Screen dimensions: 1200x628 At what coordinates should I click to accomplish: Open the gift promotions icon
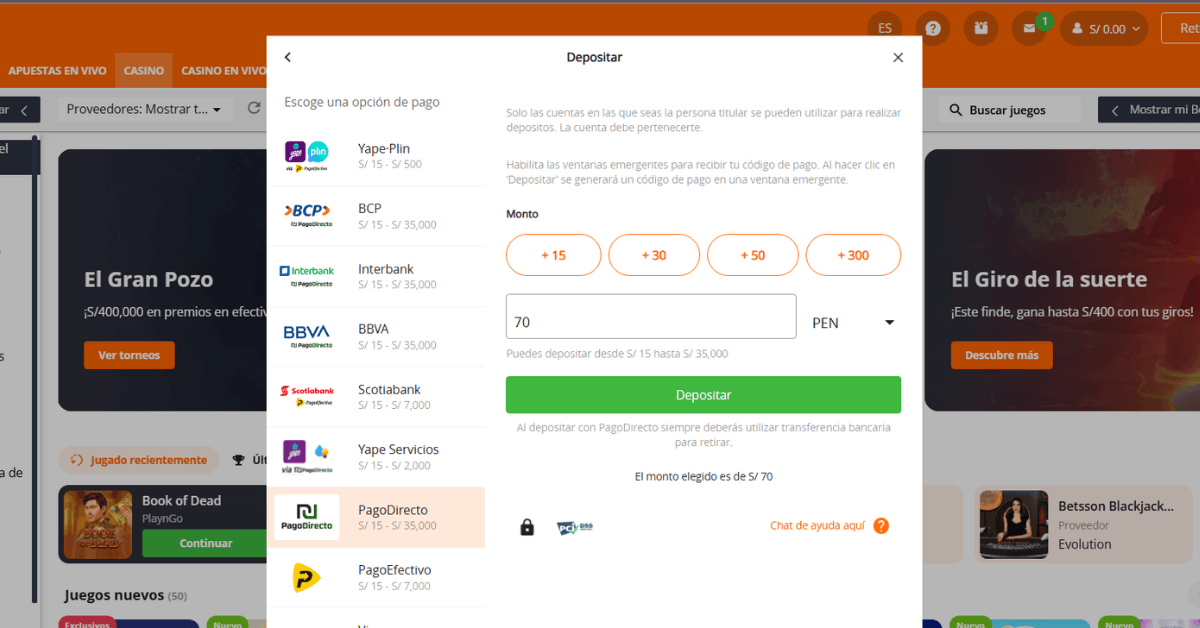[981, 29]
